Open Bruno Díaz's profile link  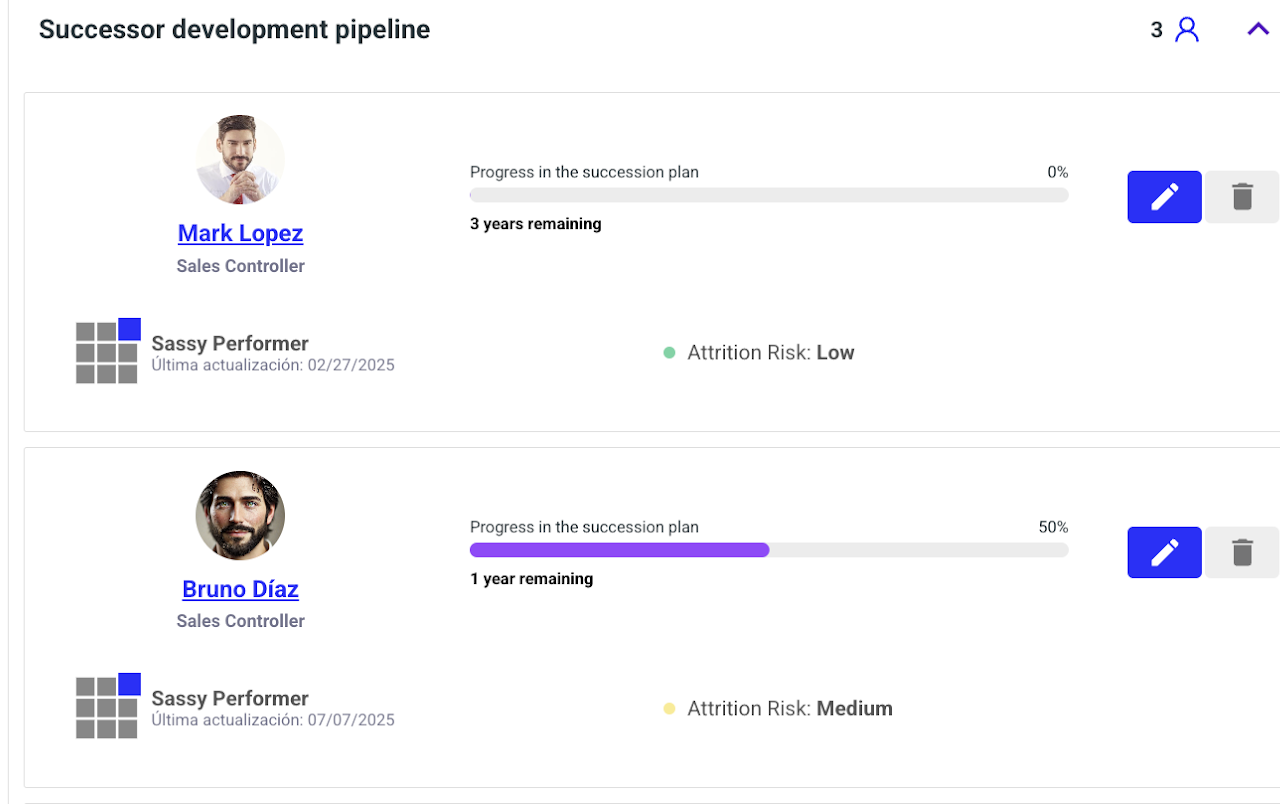240,589
